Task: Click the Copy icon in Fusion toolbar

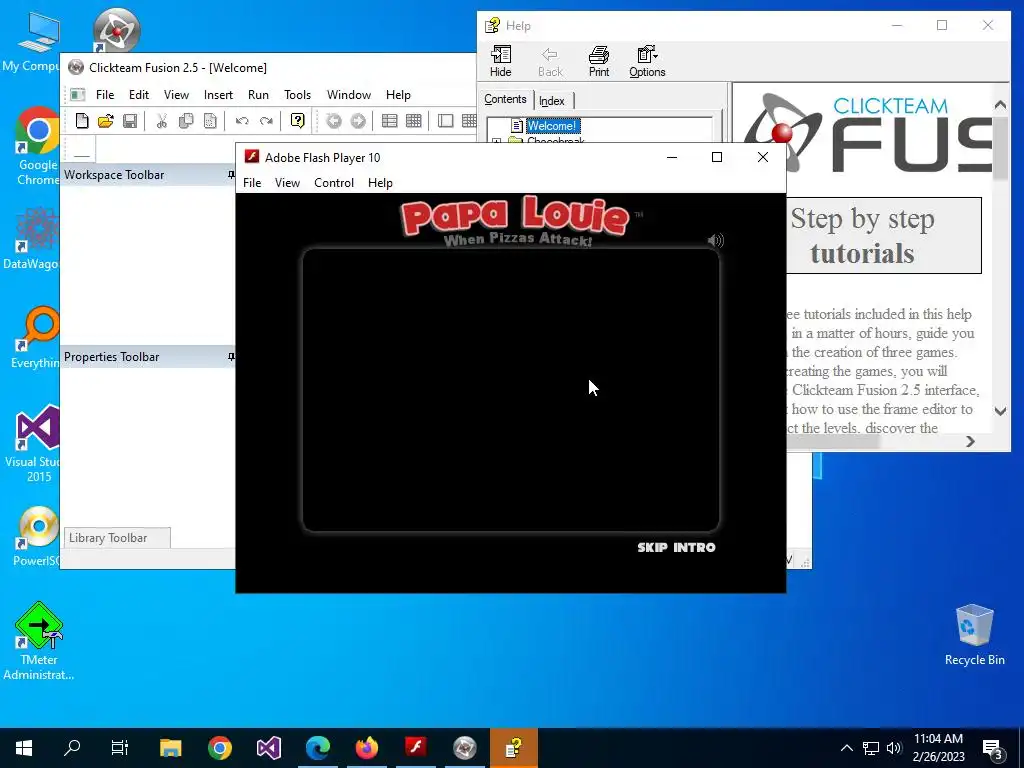Action: (186, 121)
